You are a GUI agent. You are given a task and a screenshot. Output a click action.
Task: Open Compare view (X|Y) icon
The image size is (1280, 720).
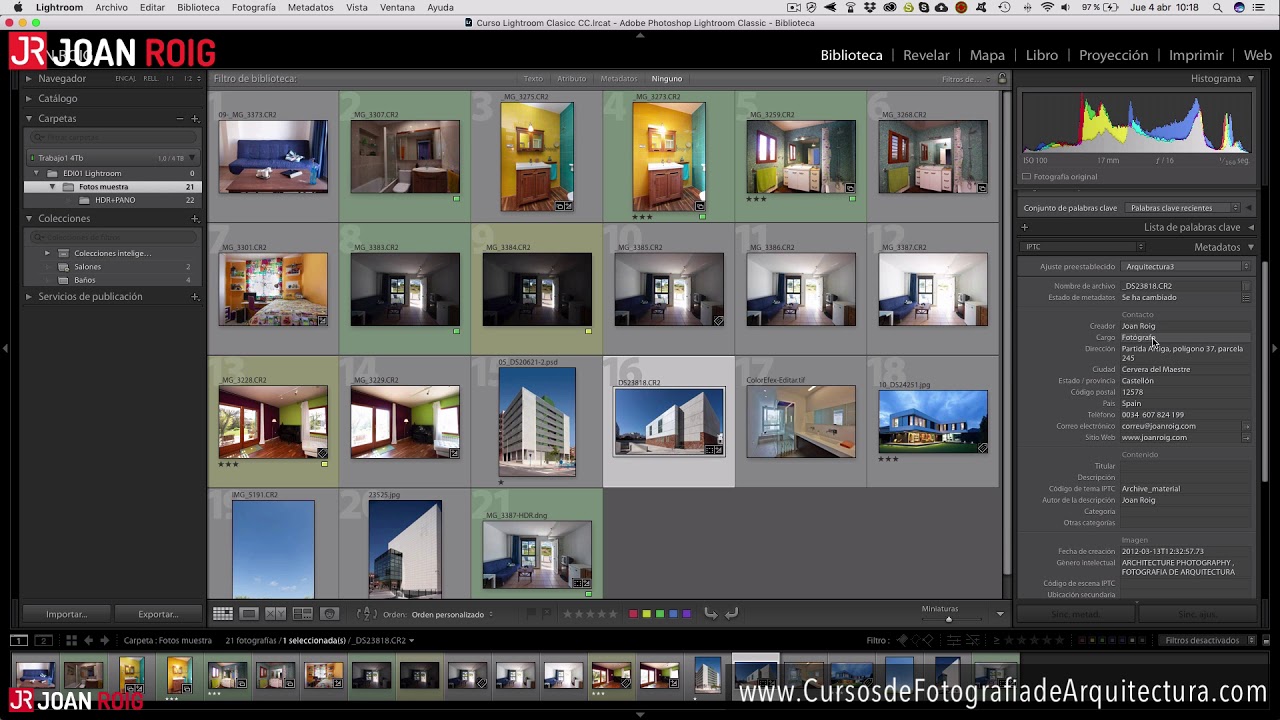click(275, 614)
